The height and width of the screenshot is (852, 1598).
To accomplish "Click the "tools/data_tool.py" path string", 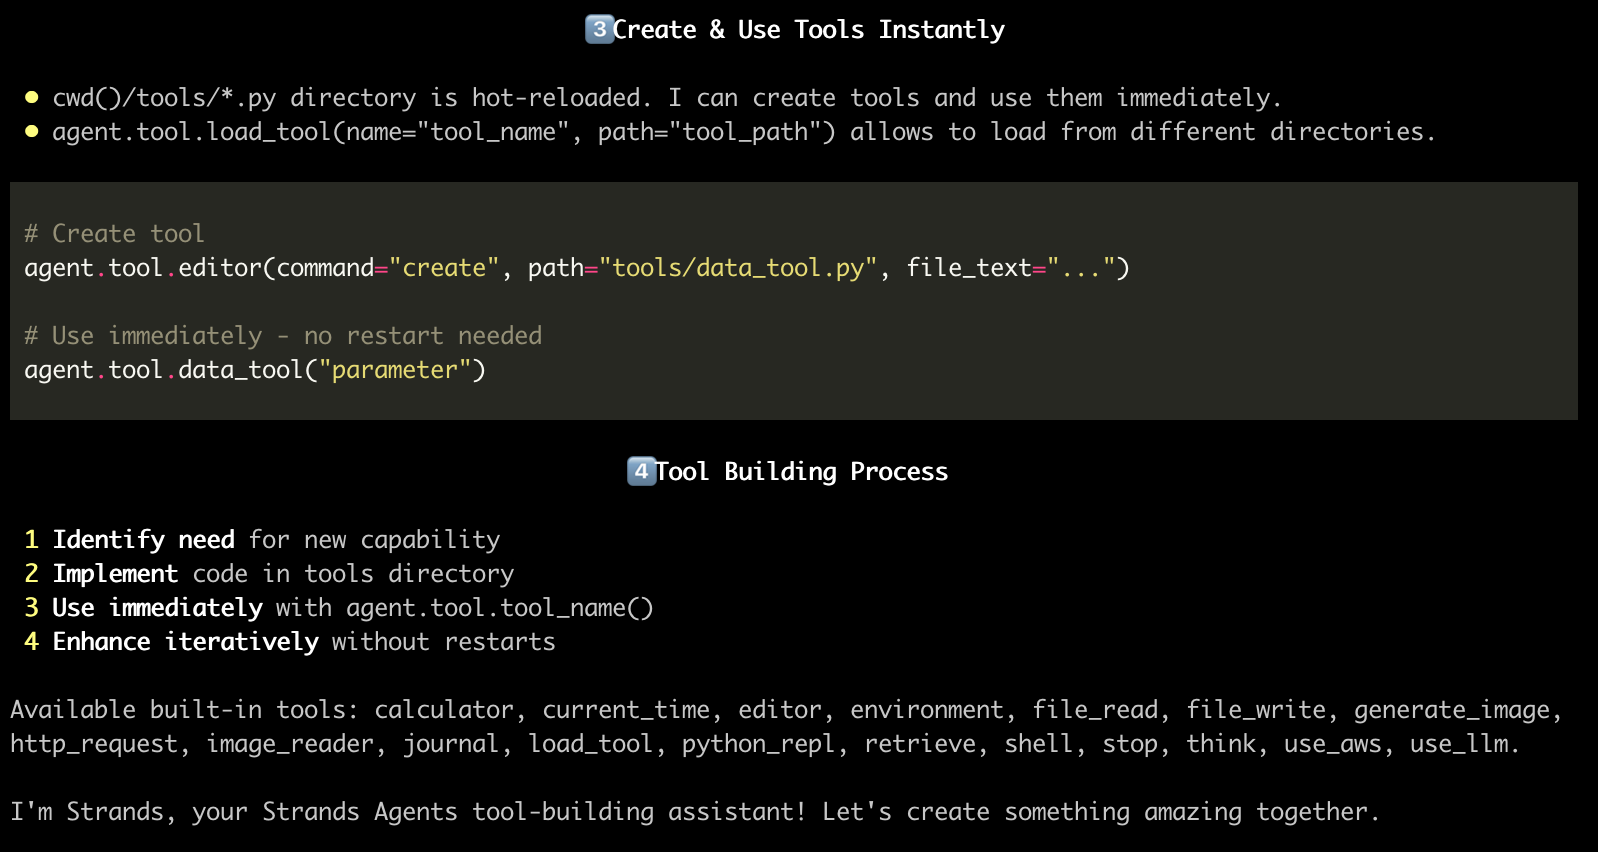I will [x=738, y=268].
